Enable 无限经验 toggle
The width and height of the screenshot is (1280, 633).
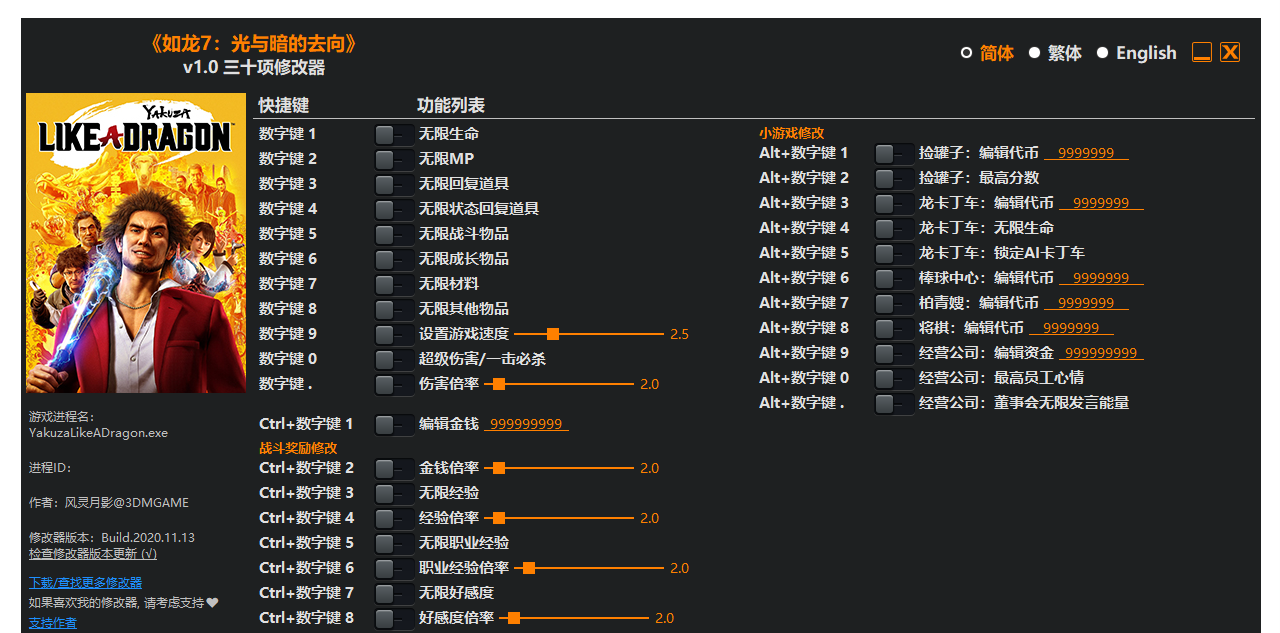(x=394, y=493)
